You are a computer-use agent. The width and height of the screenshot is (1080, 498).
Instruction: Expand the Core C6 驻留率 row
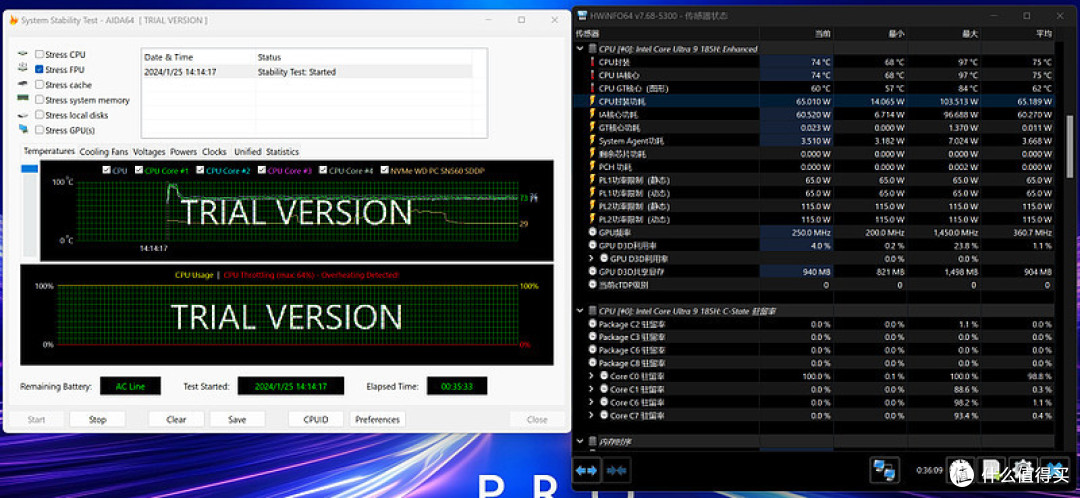tap(592, 402)
